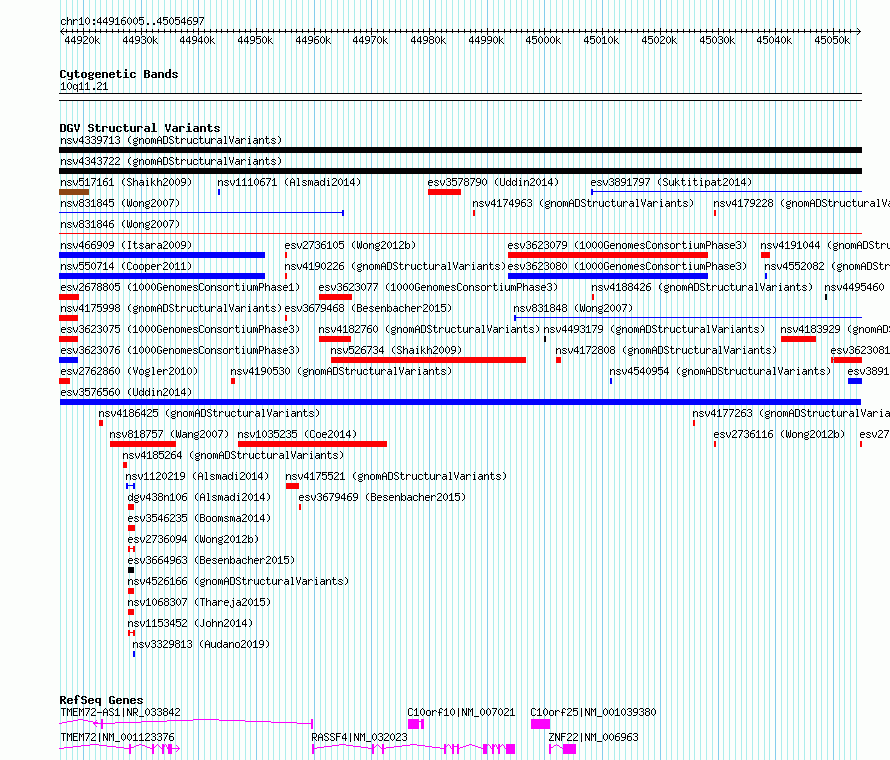The width and height of the screenshot is (890, 760).
Task: Click the nsv4339713 gnomAD variant label
Action: coord(171,140)
